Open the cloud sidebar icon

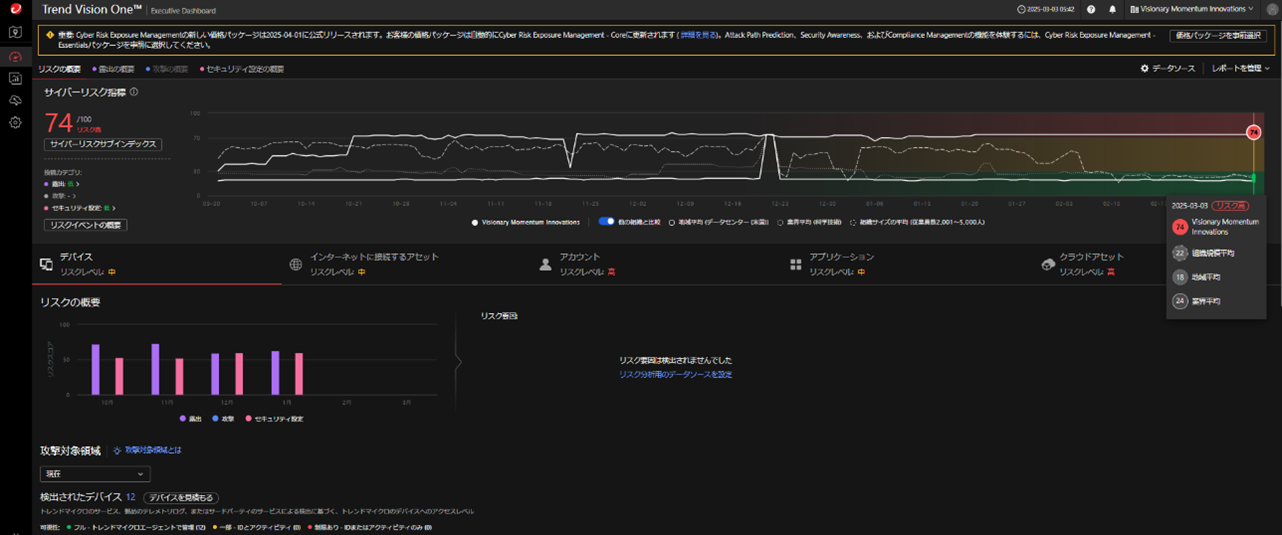(15, 100)
